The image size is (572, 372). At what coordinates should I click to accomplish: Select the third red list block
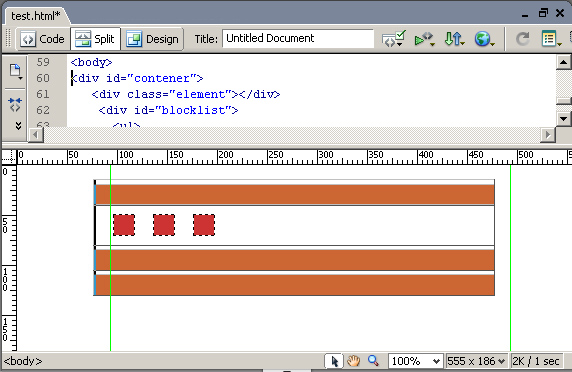pyautogui.click(x=204, y=225)
